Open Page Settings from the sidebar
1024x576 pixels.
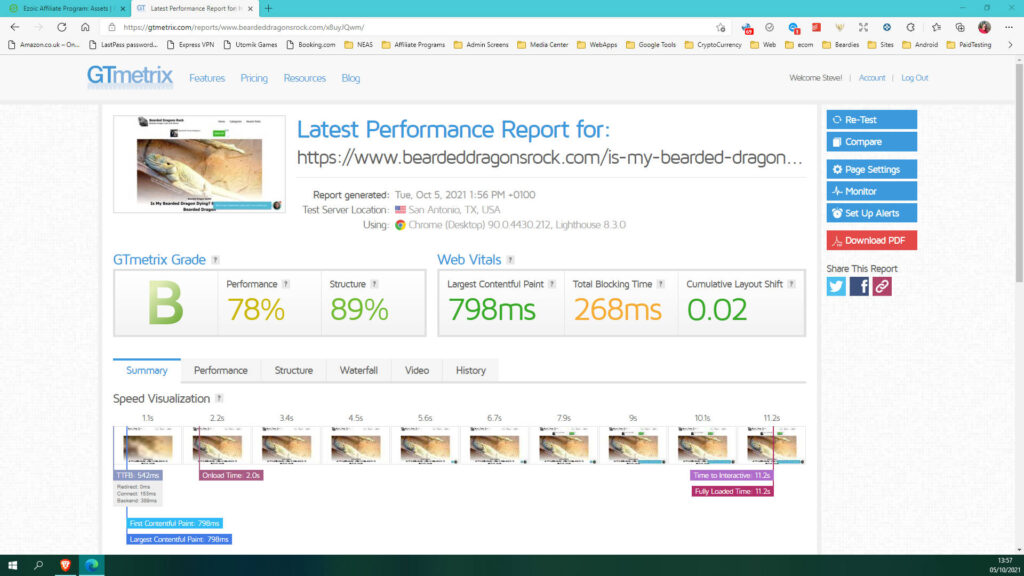[x=871, y=169]
